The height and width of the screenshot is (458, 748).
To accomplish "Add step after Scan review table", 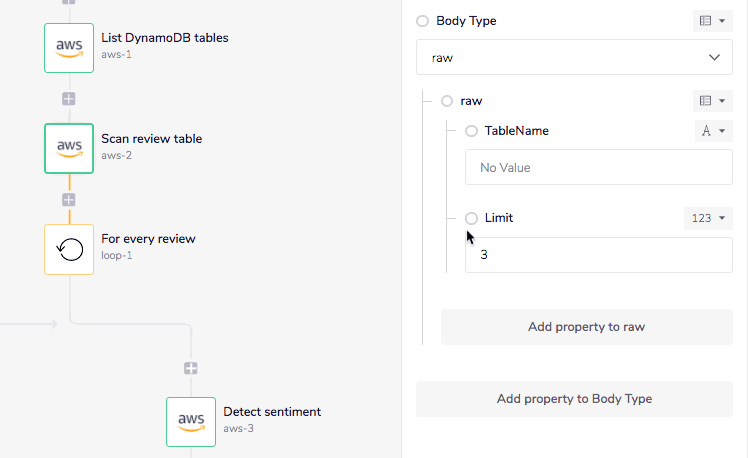I will click(x=69, y=199).
